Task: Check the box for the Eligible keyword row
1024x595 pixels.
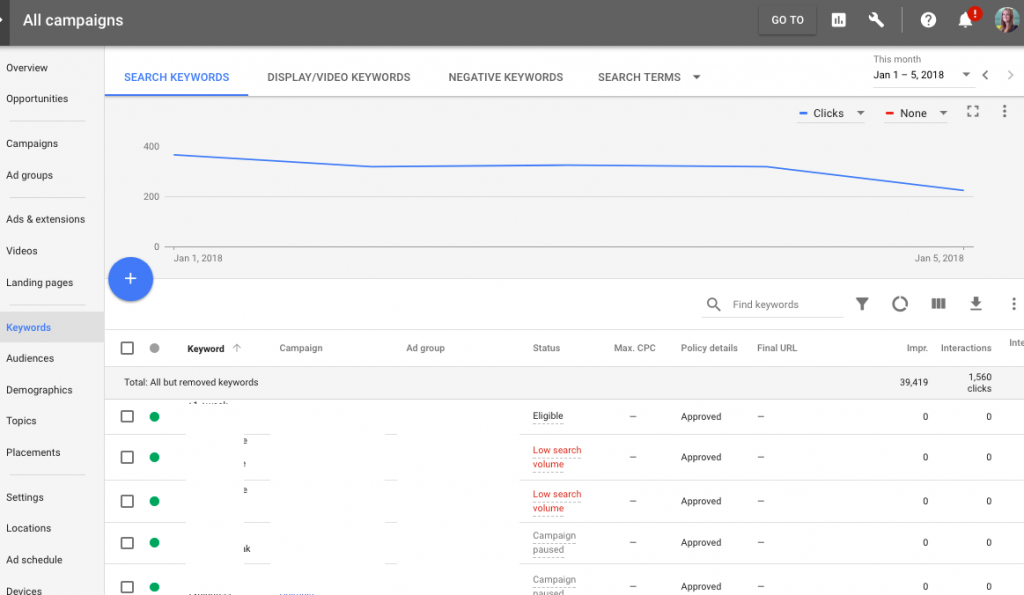Action: 127,416
